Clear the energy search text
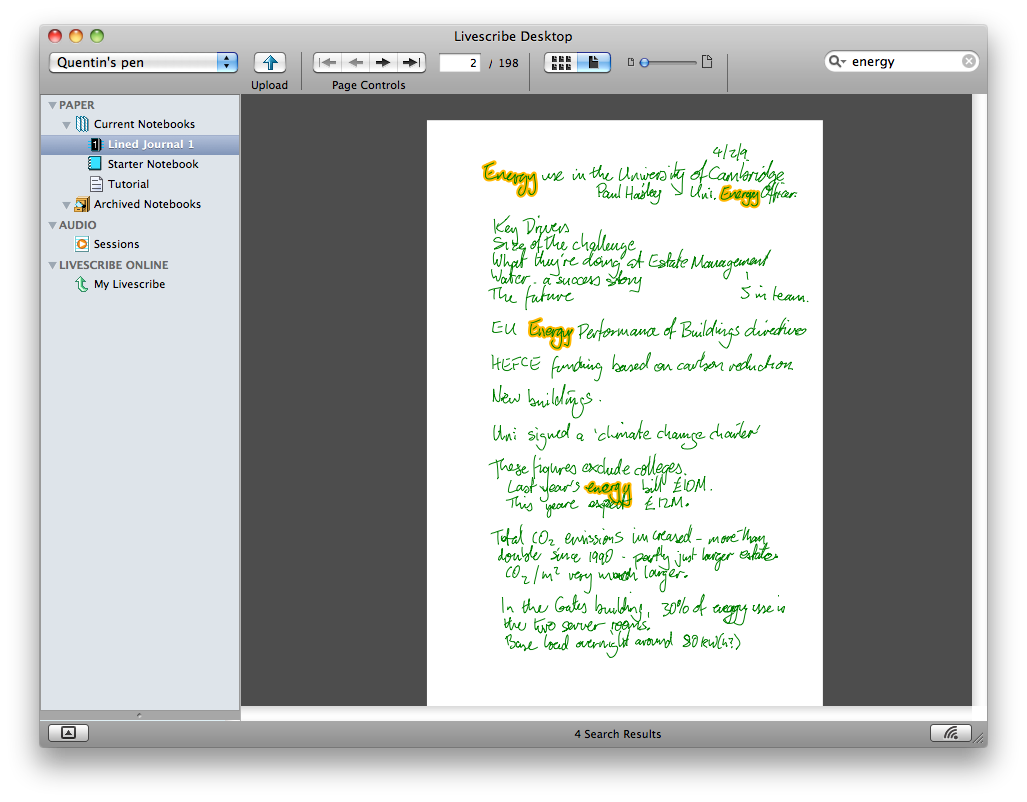The width and height of the screenshot is (1027, 802). point(968,62)
